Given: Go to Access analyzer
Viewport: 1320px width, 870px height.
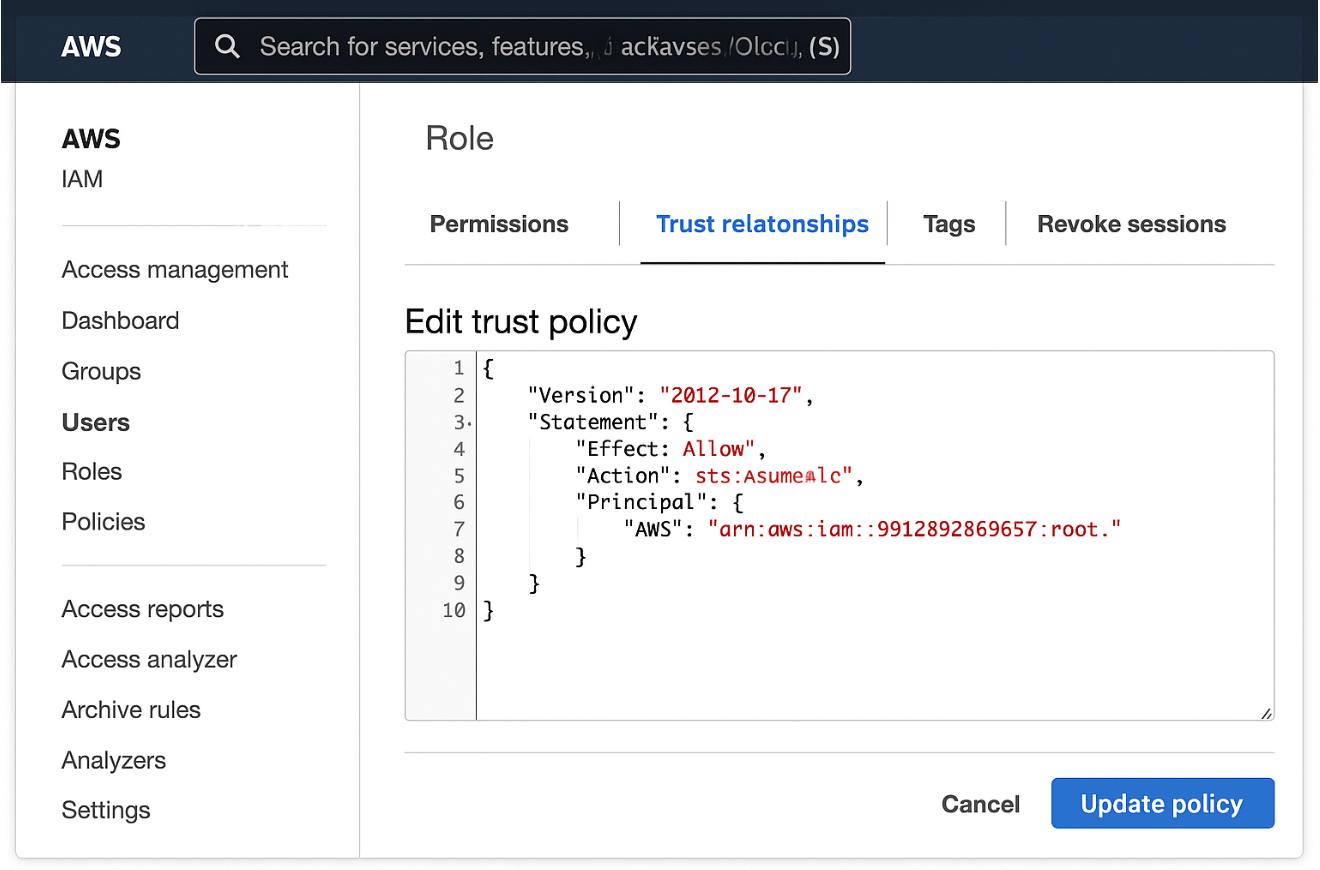Looking at the screenshot, I should 149,660.
